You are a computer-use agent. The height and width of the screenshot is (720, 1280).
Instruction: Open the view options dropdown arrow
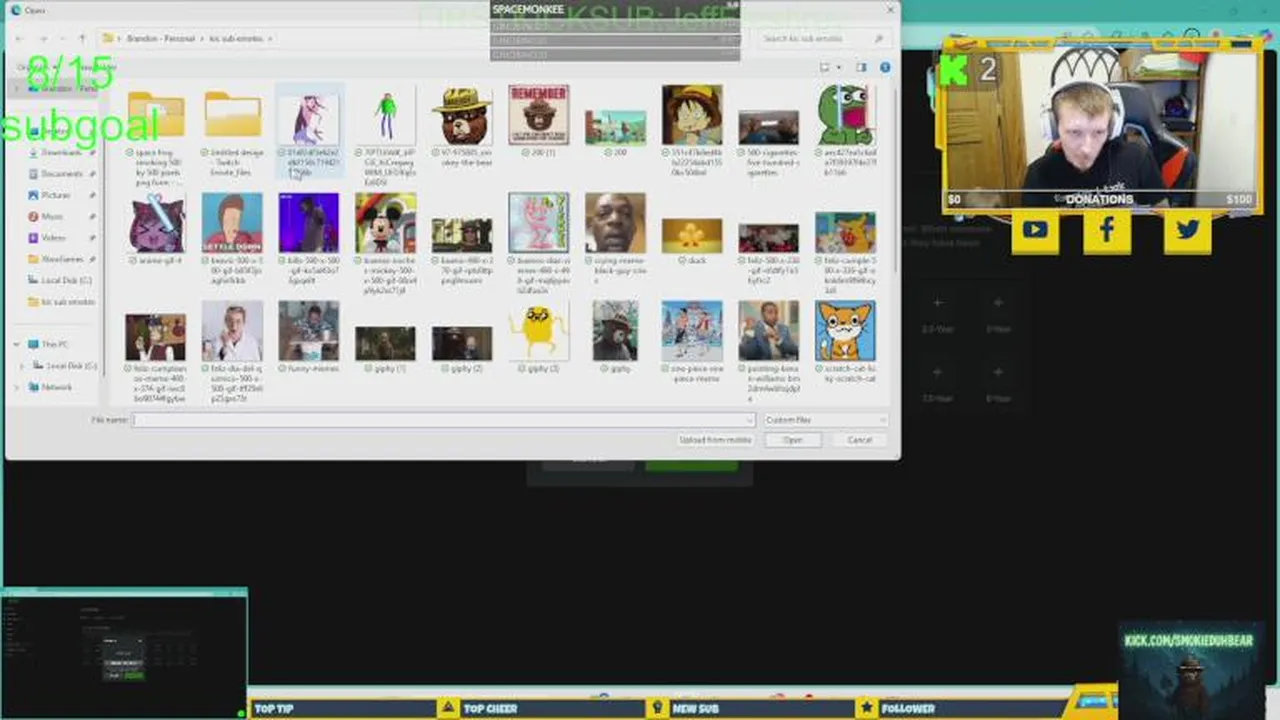tap(837, 67)
